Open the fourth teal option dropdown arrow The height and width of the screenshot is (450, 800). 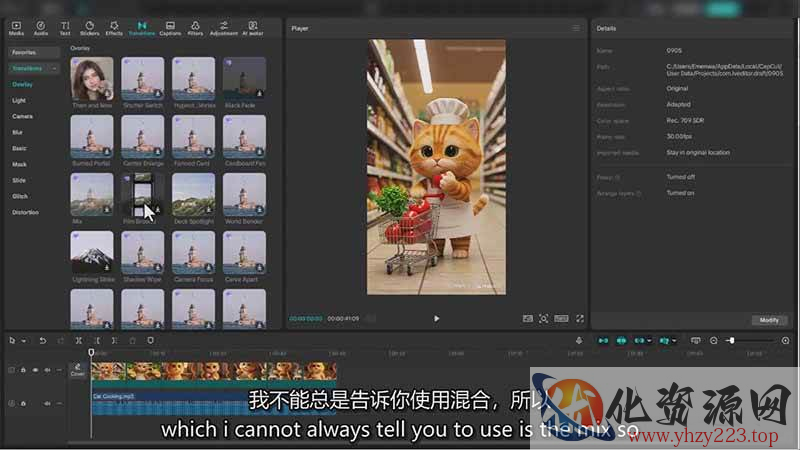click(x=674, y=340)
